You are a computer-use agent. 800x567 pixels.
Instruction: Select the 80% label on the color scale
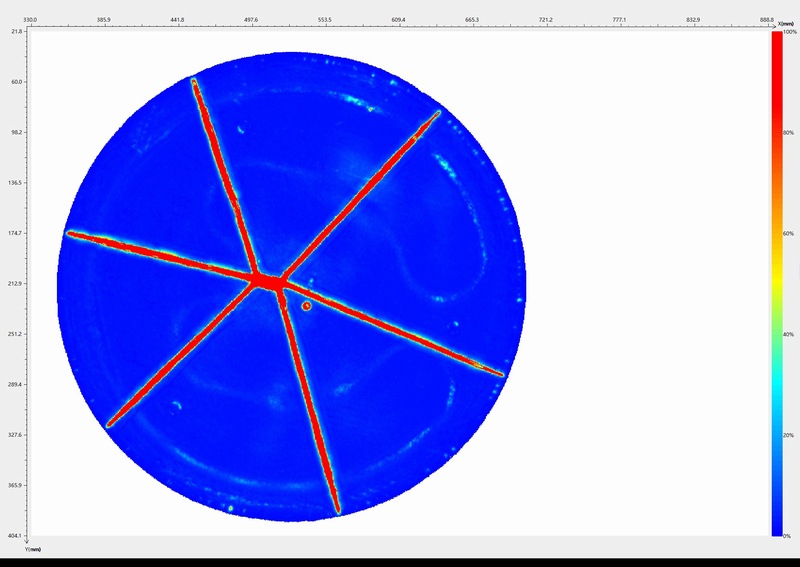point(789,133)
